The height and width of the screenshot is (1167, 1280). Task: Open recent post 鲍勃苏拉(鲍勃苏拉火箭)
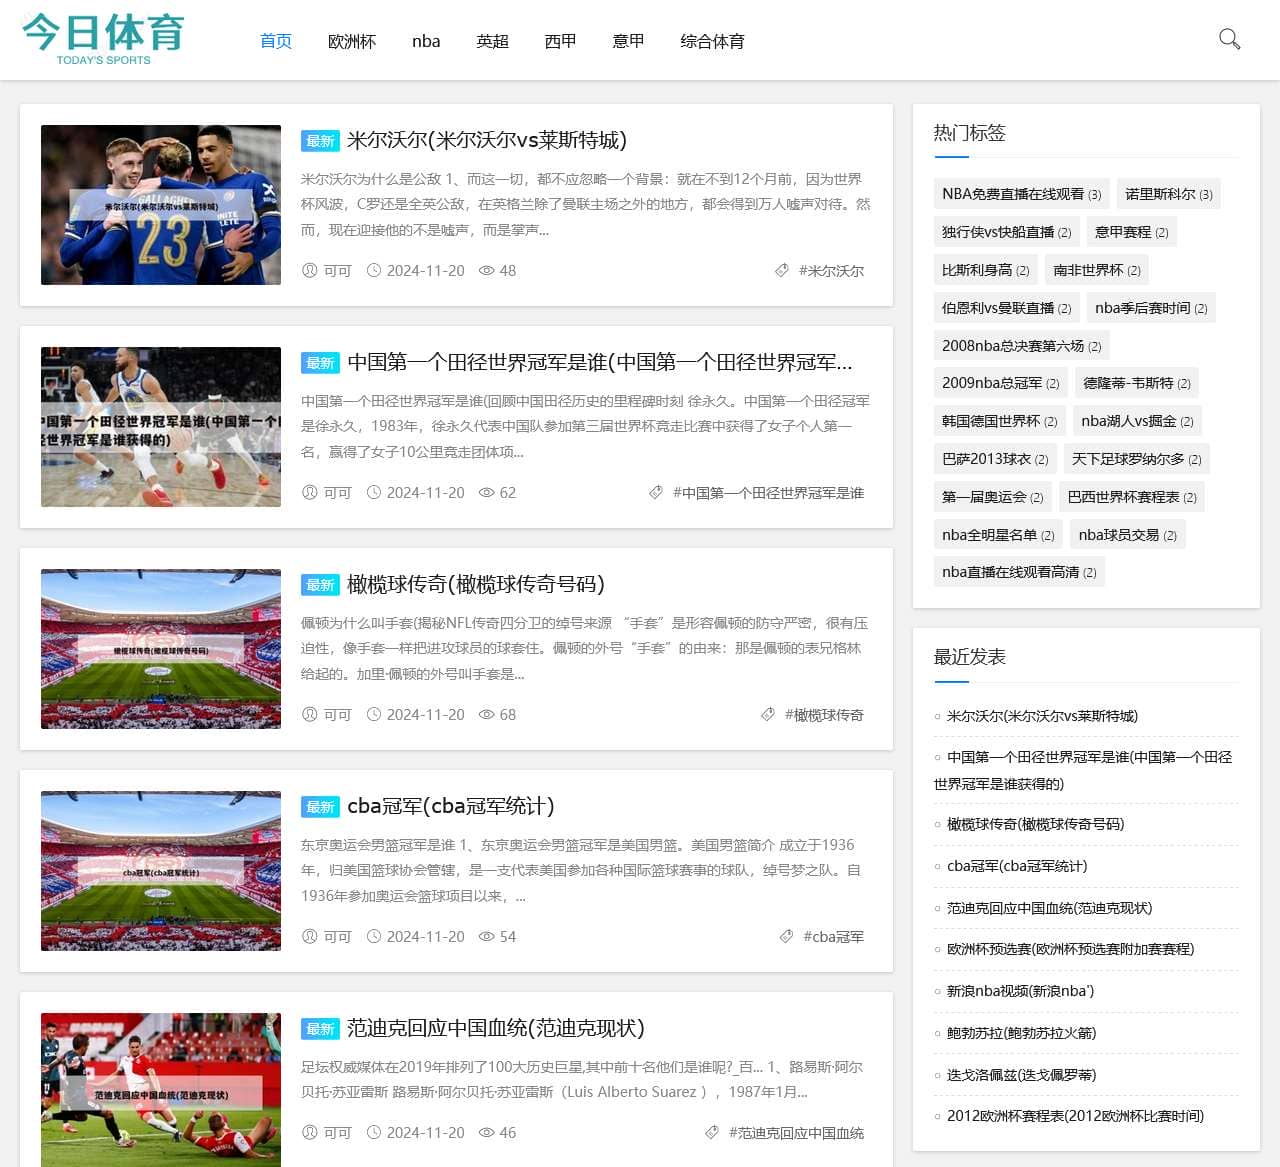coord(1021,1033)
